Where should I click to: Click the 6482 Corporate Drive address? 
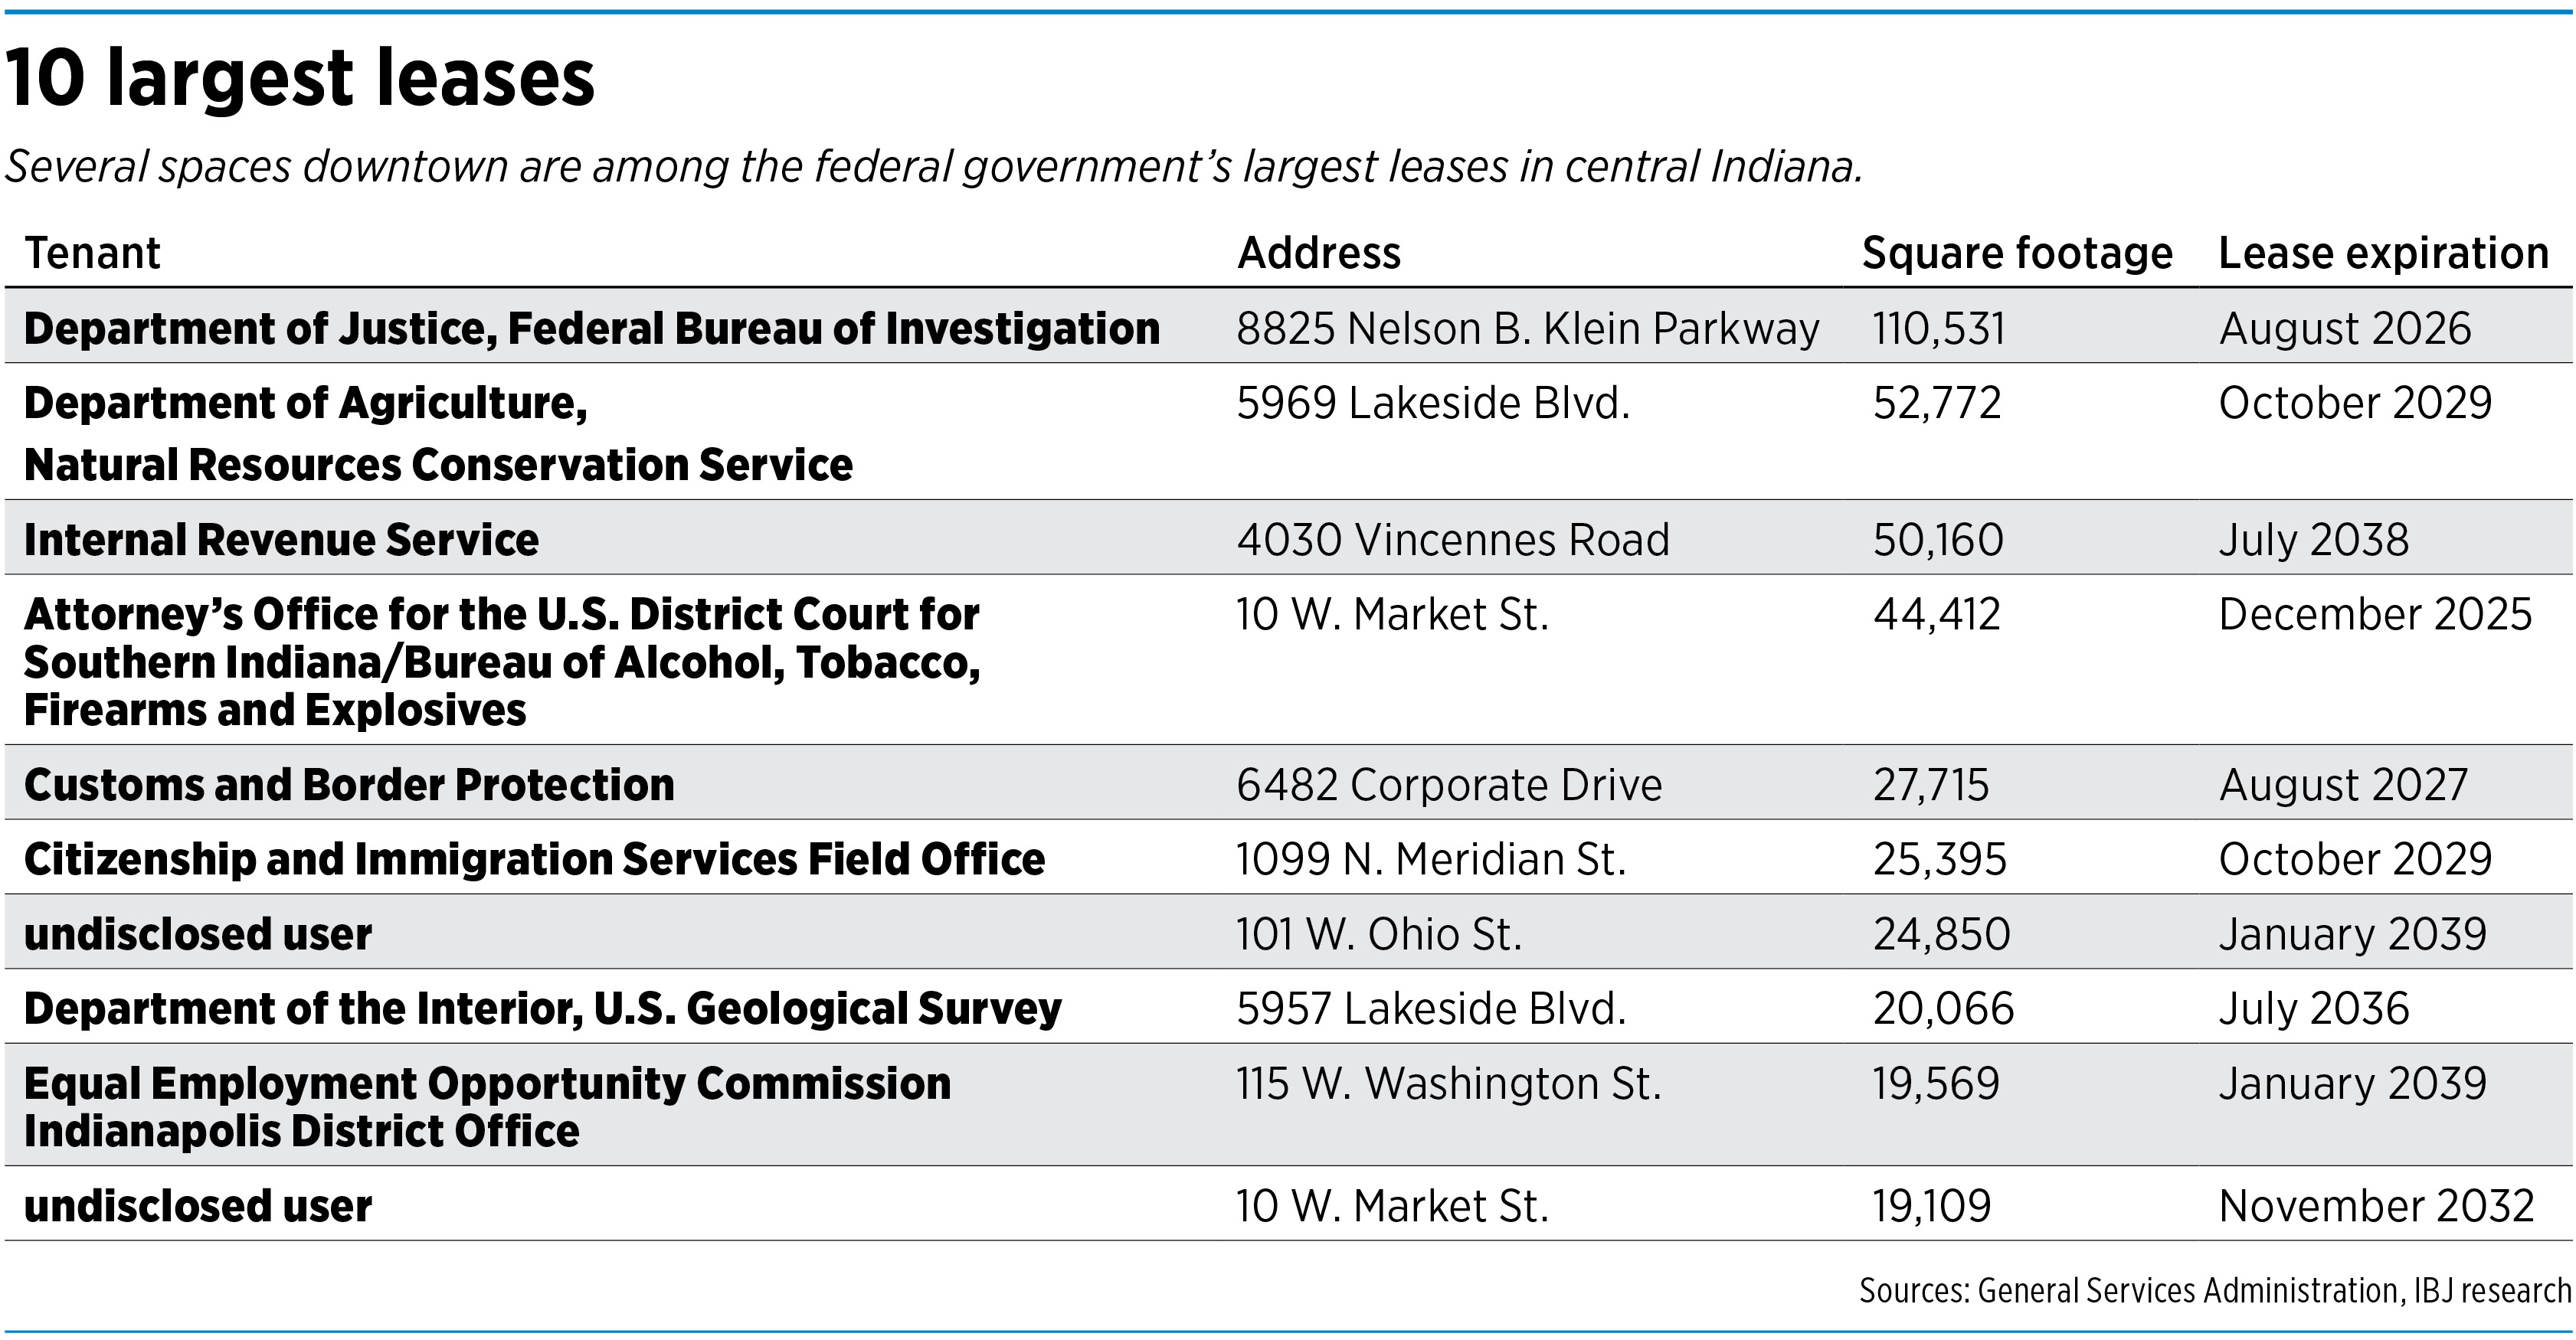(1449, 784)
